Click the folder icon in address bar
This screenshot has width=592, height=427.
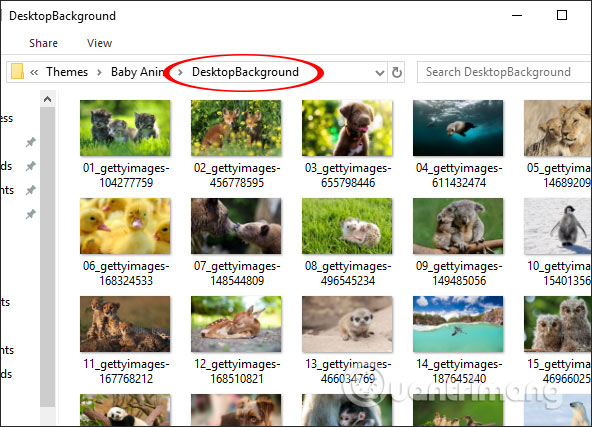pyautogui.click(x=17, y=72)
